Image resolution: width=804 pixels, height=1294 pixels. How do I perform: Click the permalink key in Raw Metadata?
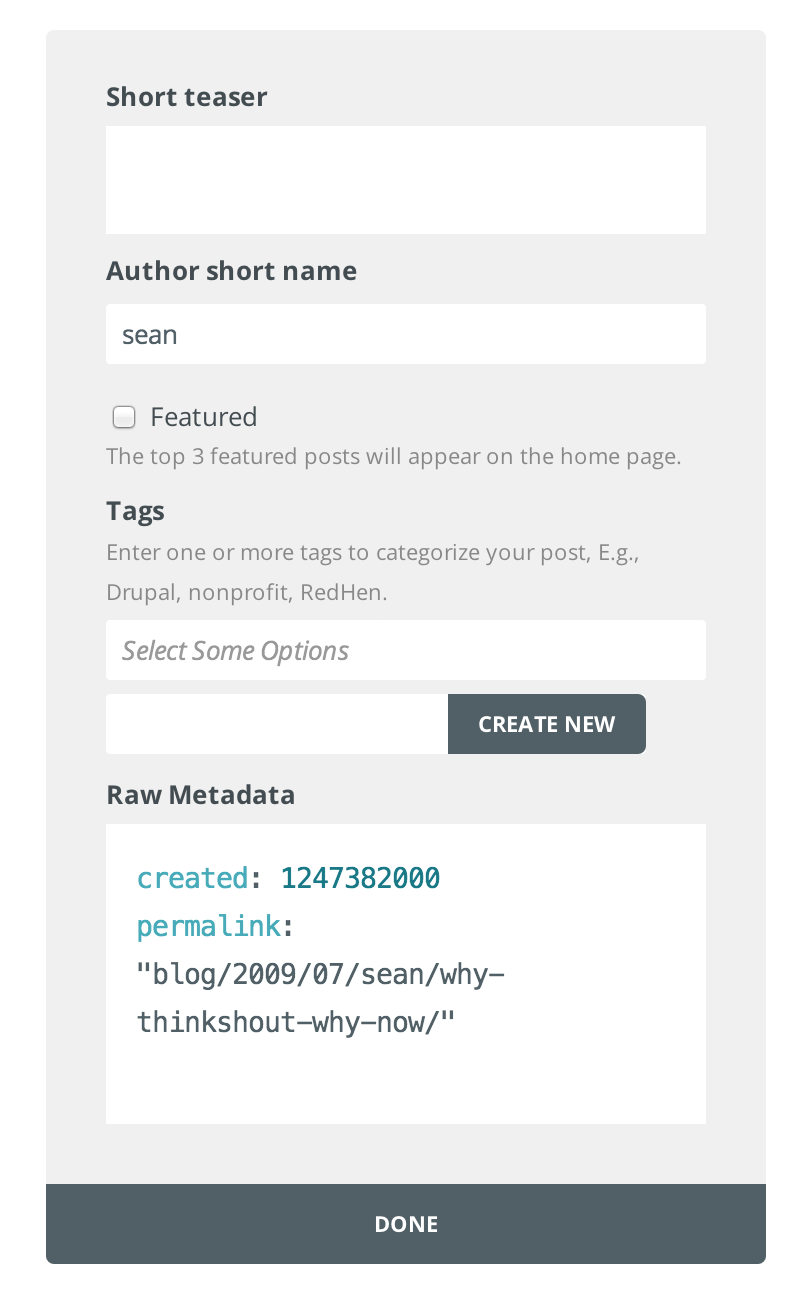coord(209,927)
